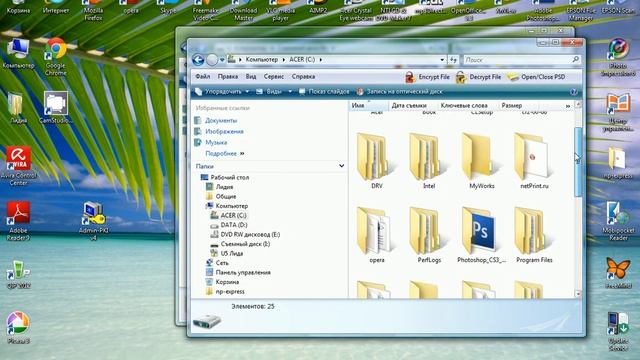Click the file list vertical scrollbar thumb
Image resolution: width=640 pixels, height=360 pixels.
click(578, 162)
